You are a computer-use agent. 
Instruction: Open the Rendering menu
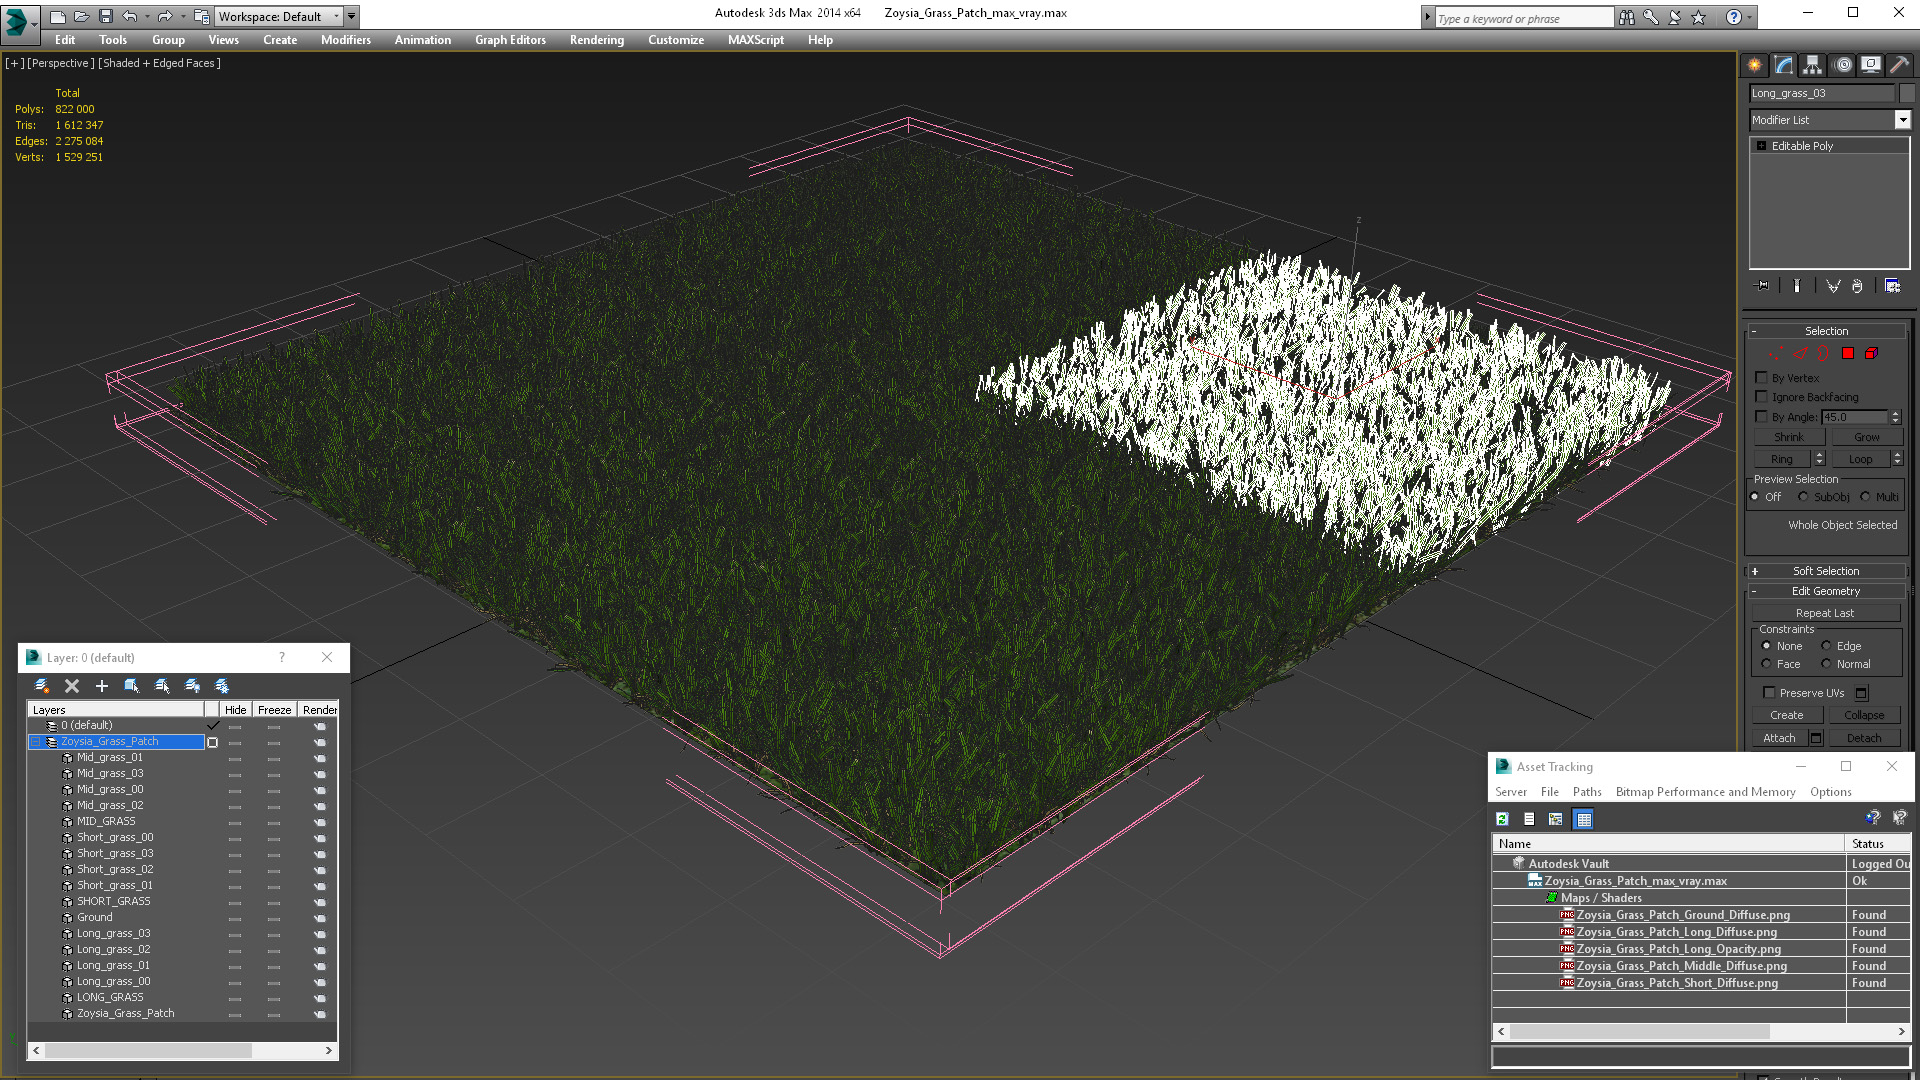[596, 40]
